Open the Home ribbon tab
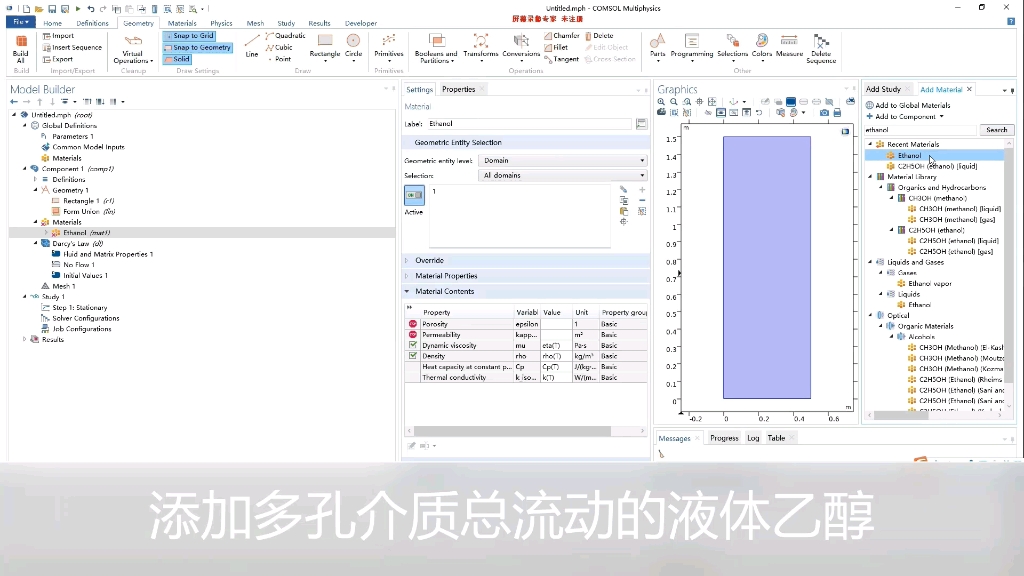Image resolution: width=1024 pixels, height=576 pixels. [53, 23]
